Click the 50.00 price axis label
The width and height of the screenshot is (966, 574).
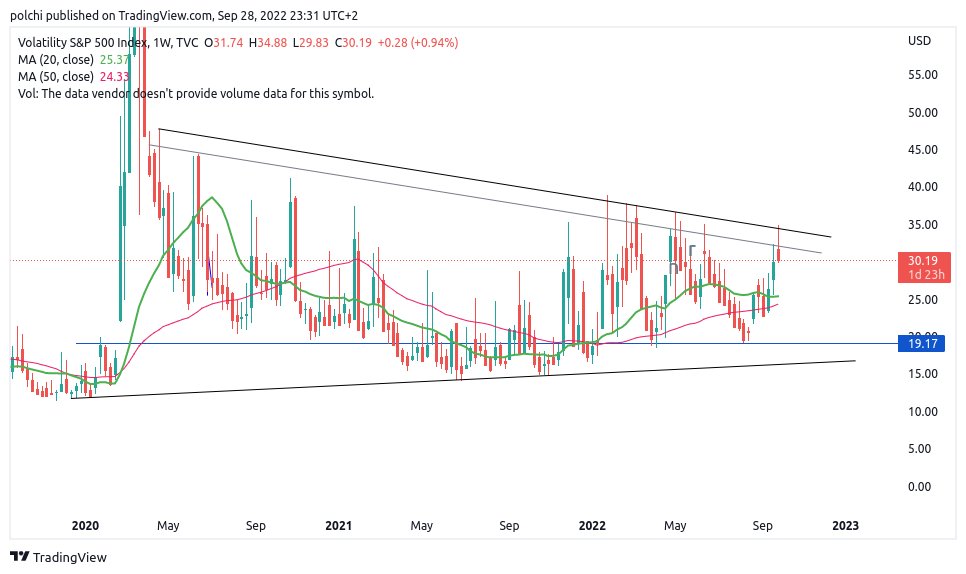(x=923, y=113)
